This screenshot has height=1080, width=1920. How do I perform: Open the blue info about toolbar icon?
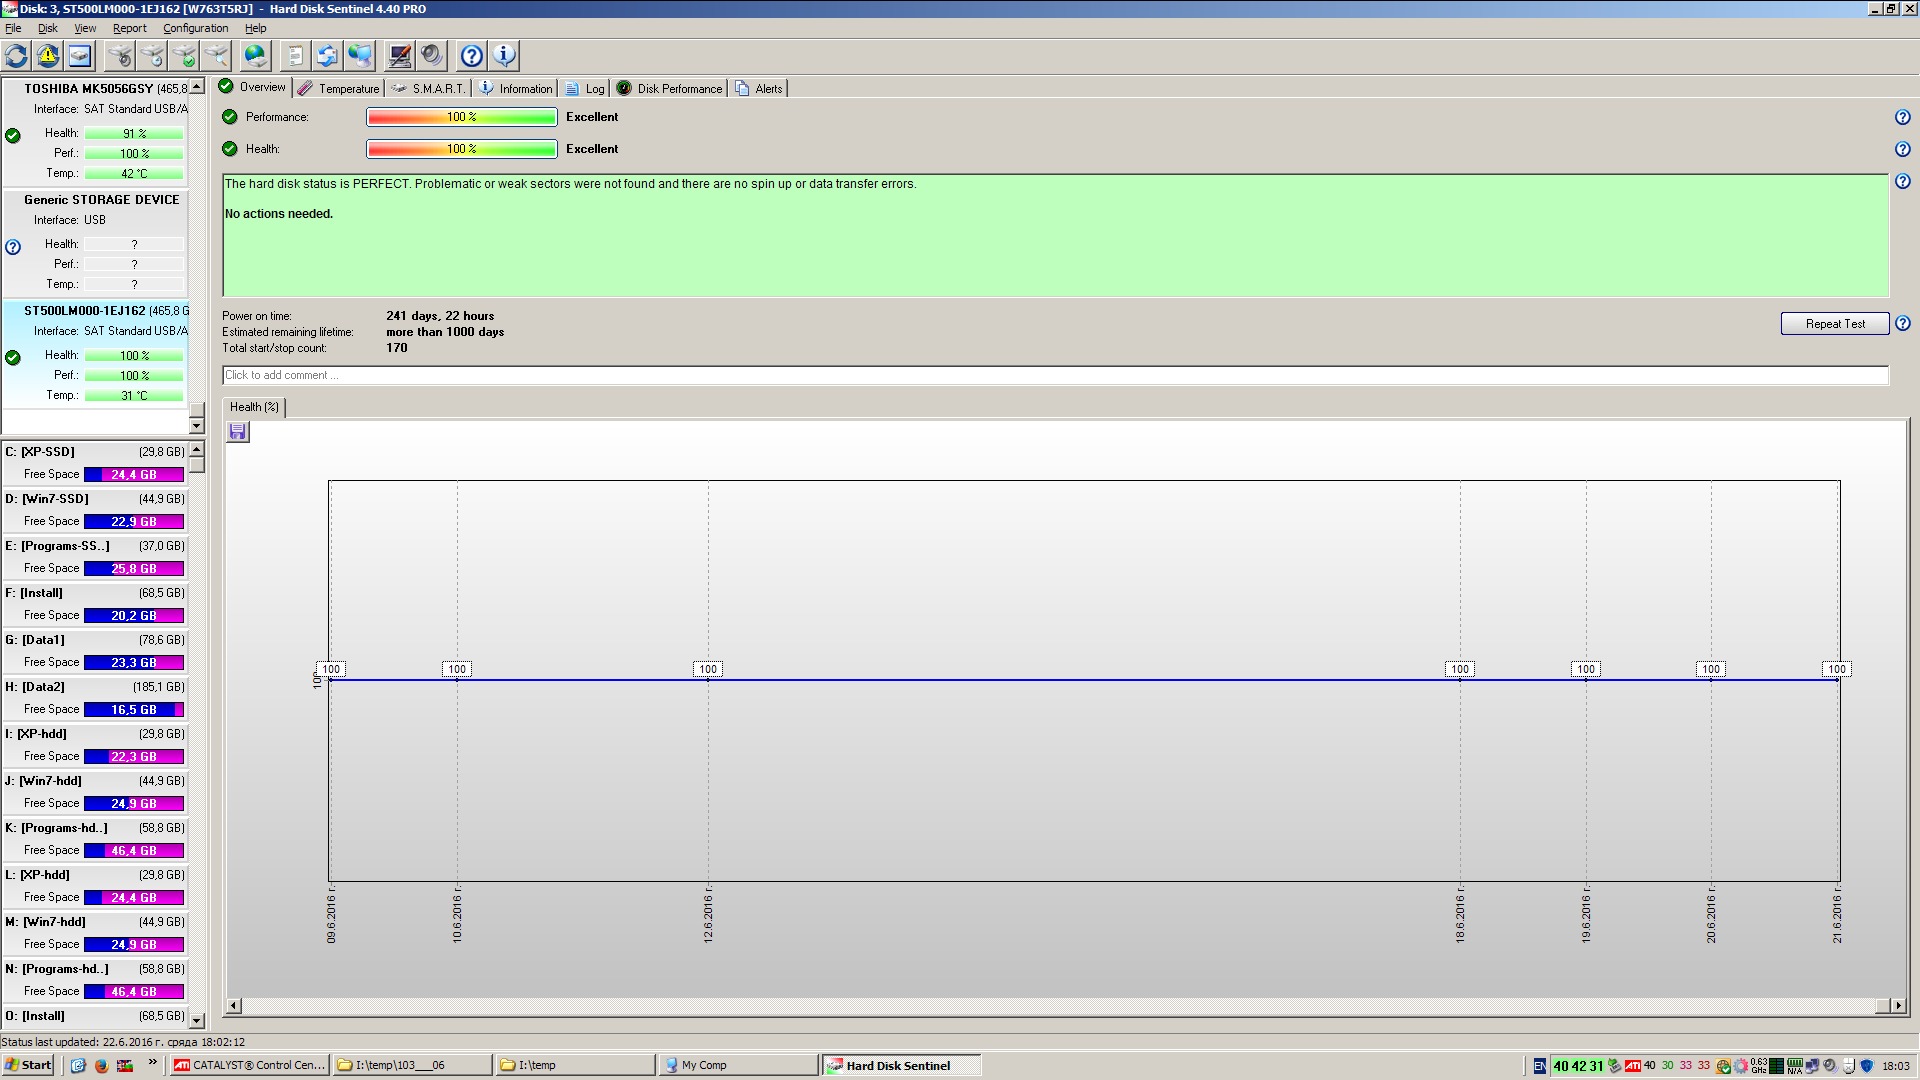(x=504, y=56)
